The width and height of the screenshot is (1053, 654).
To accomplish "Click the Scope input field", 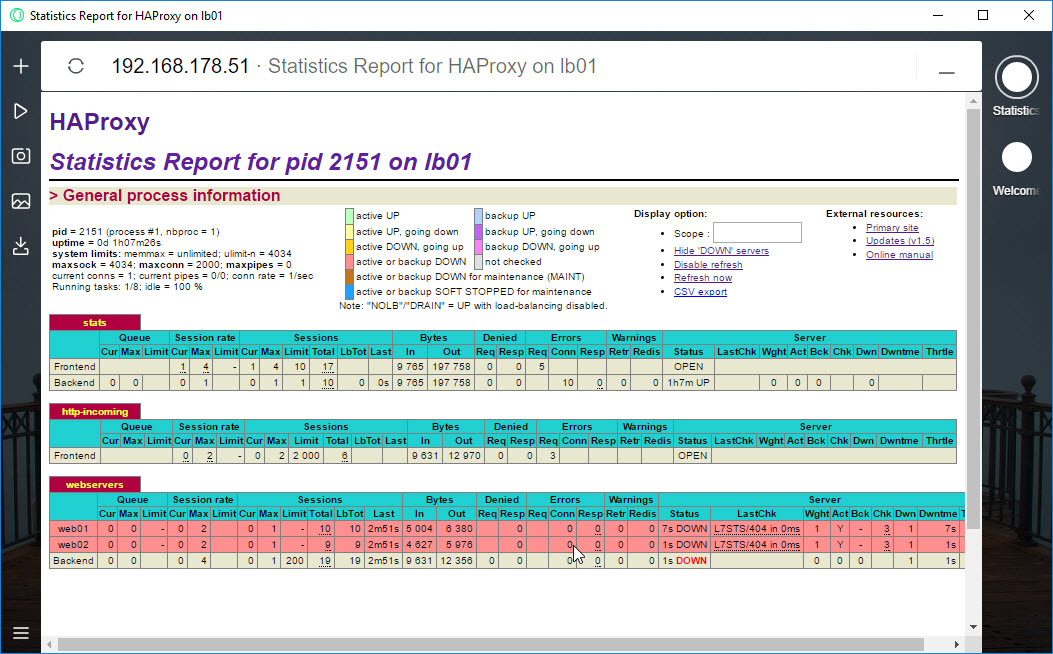I will coord(757,233).
